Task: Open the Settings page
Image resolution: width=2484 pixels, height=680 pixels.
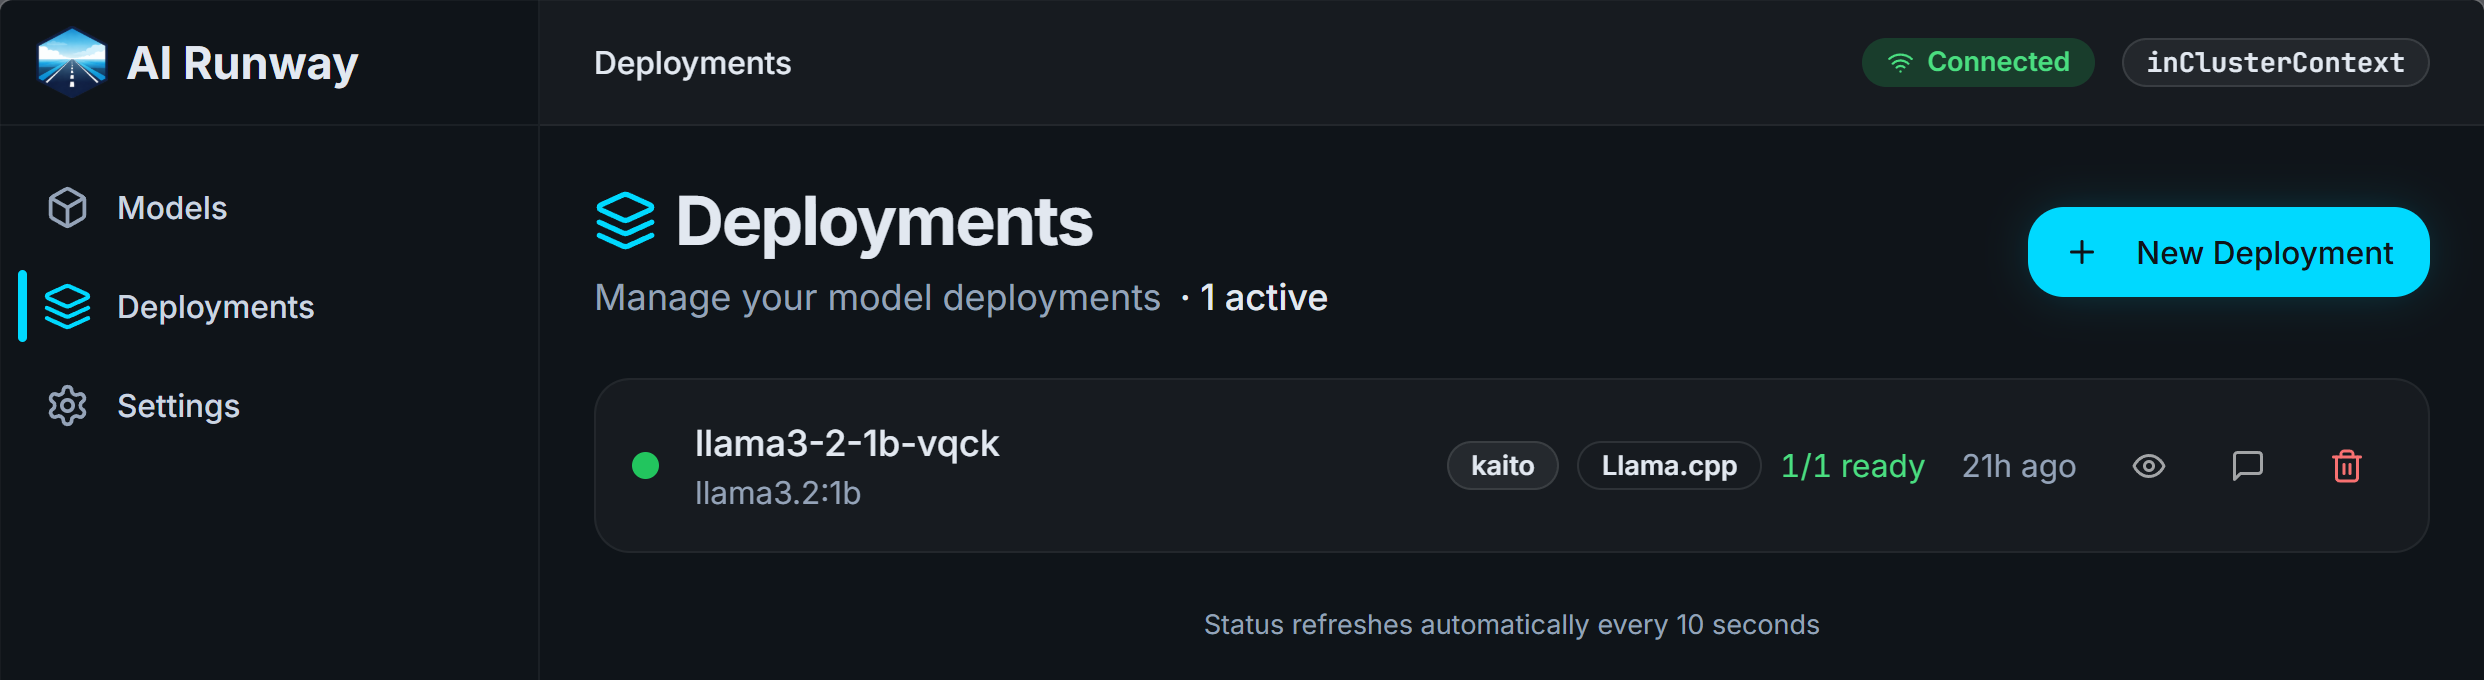Action: point(178,405)
